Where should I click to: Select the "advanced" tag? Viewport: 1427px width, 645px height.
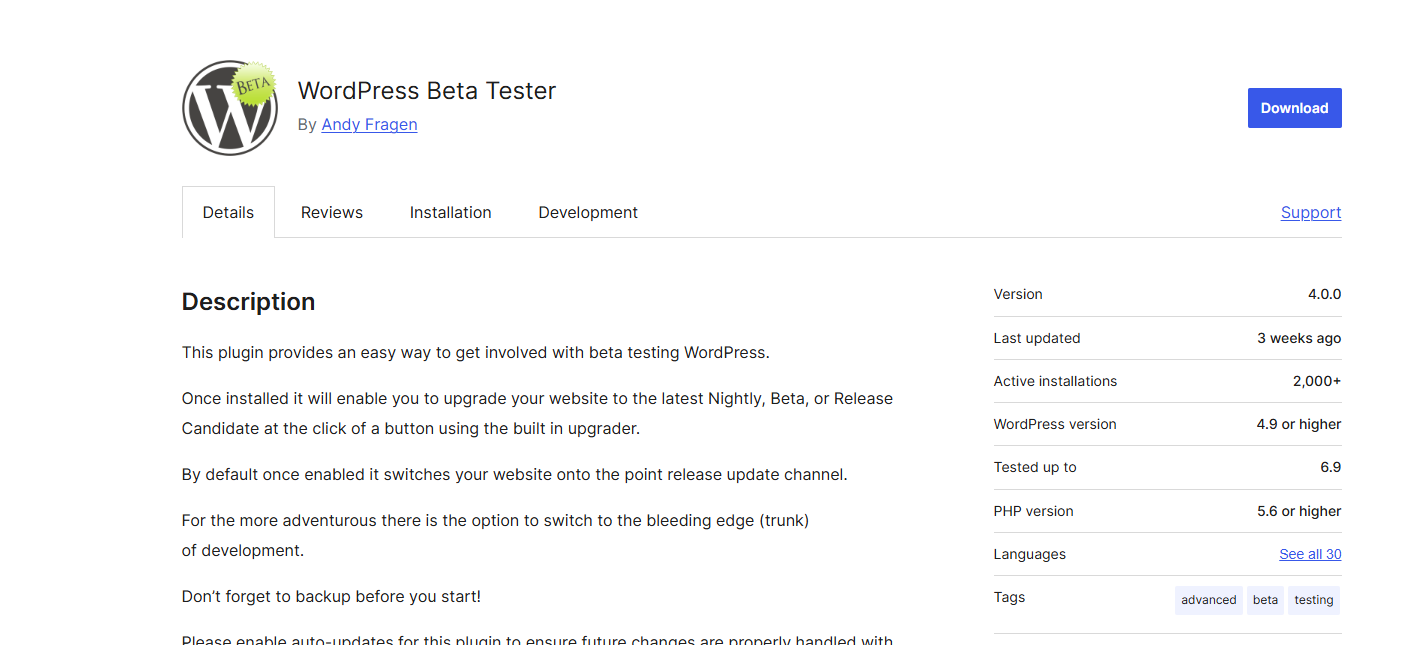[1208, 600]
